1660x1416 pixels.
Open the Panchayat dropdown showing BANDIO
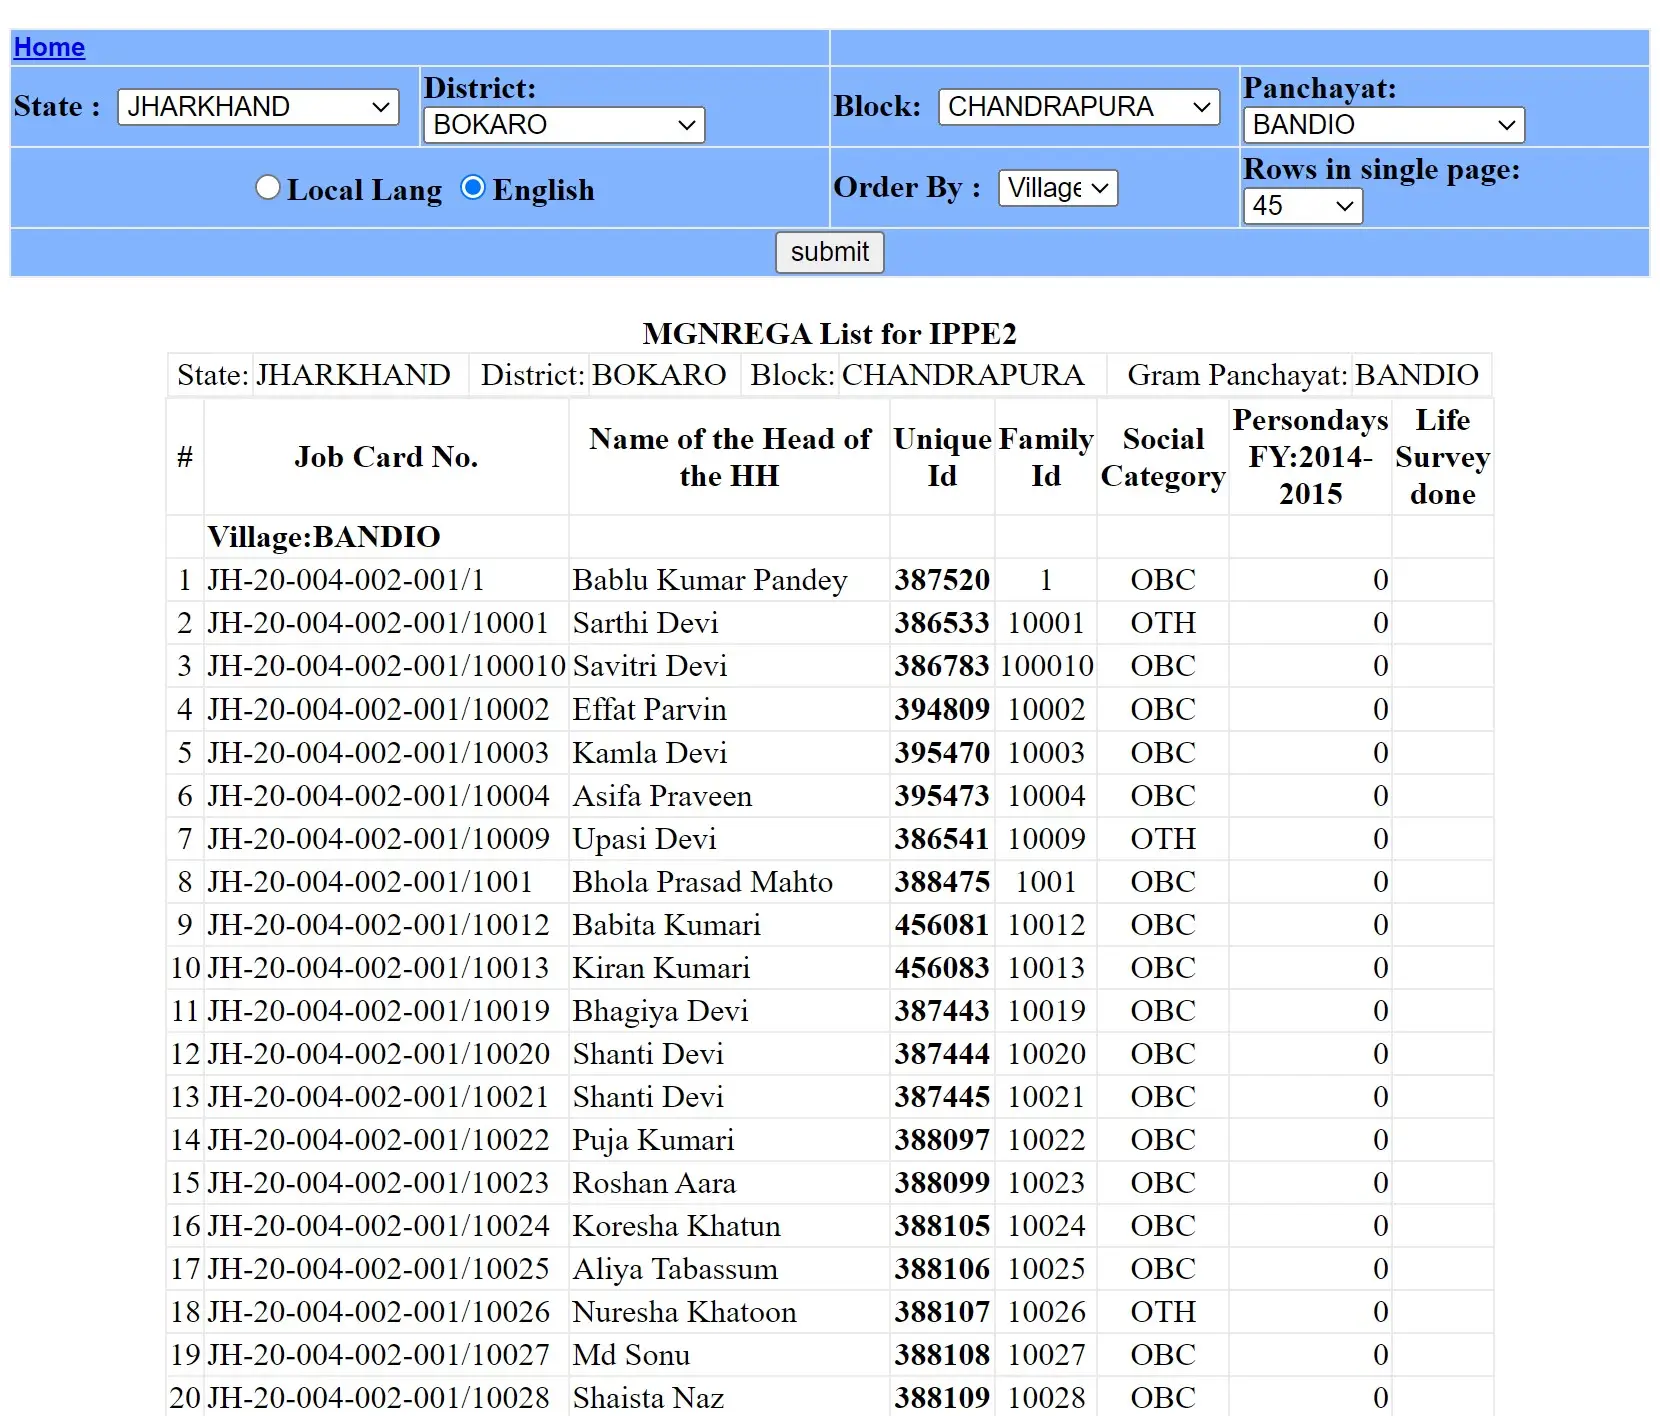1384,125
